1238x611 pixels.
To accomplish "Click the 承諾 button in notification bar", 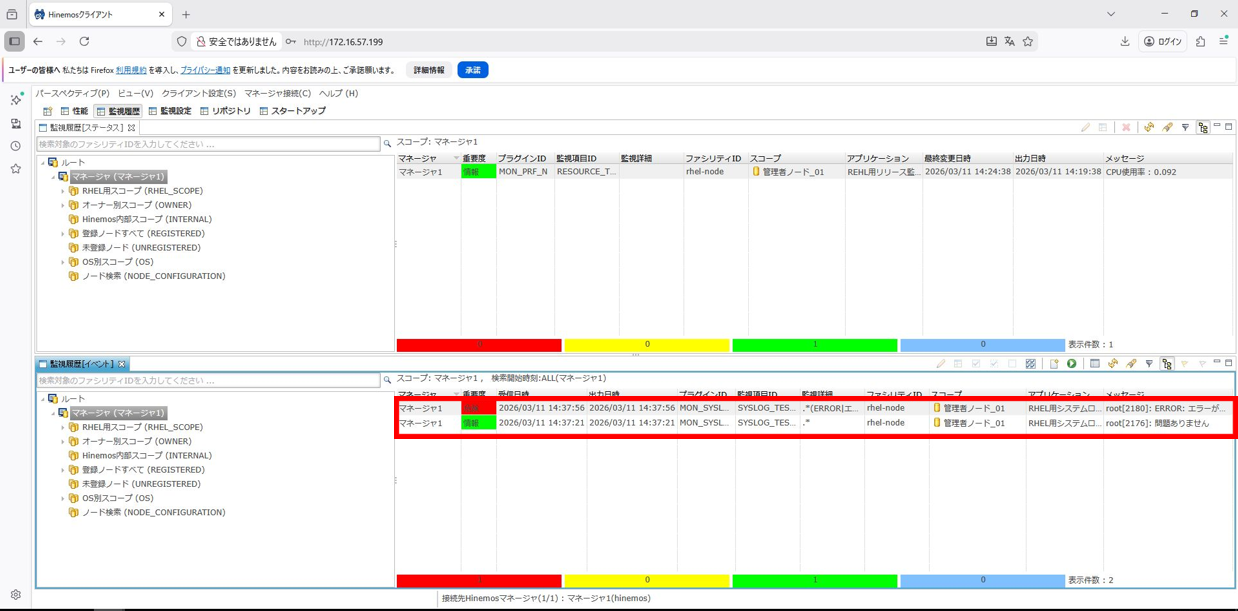I will coord(472,70).
